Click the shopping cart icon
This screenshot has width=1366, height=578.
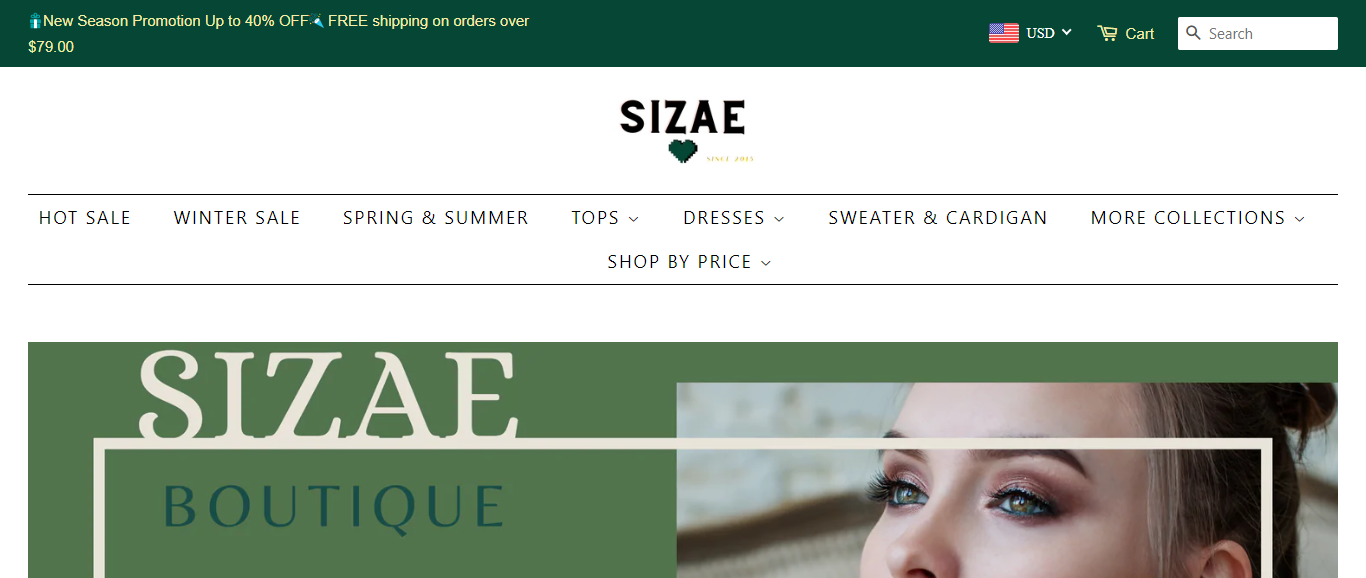pyautogui.click(x=1107, y=33)
